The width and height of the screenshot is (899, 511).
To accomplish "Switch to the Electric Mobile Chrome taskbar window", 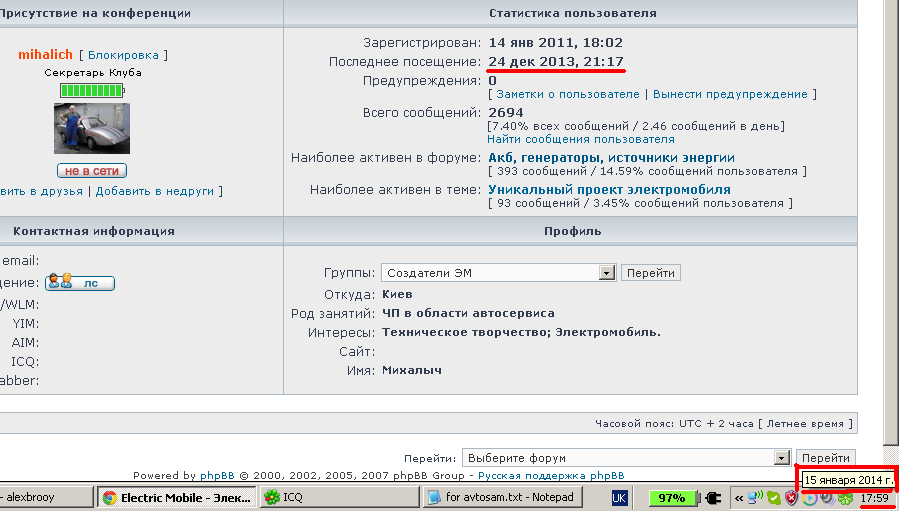I will click(x=176, y=497).
